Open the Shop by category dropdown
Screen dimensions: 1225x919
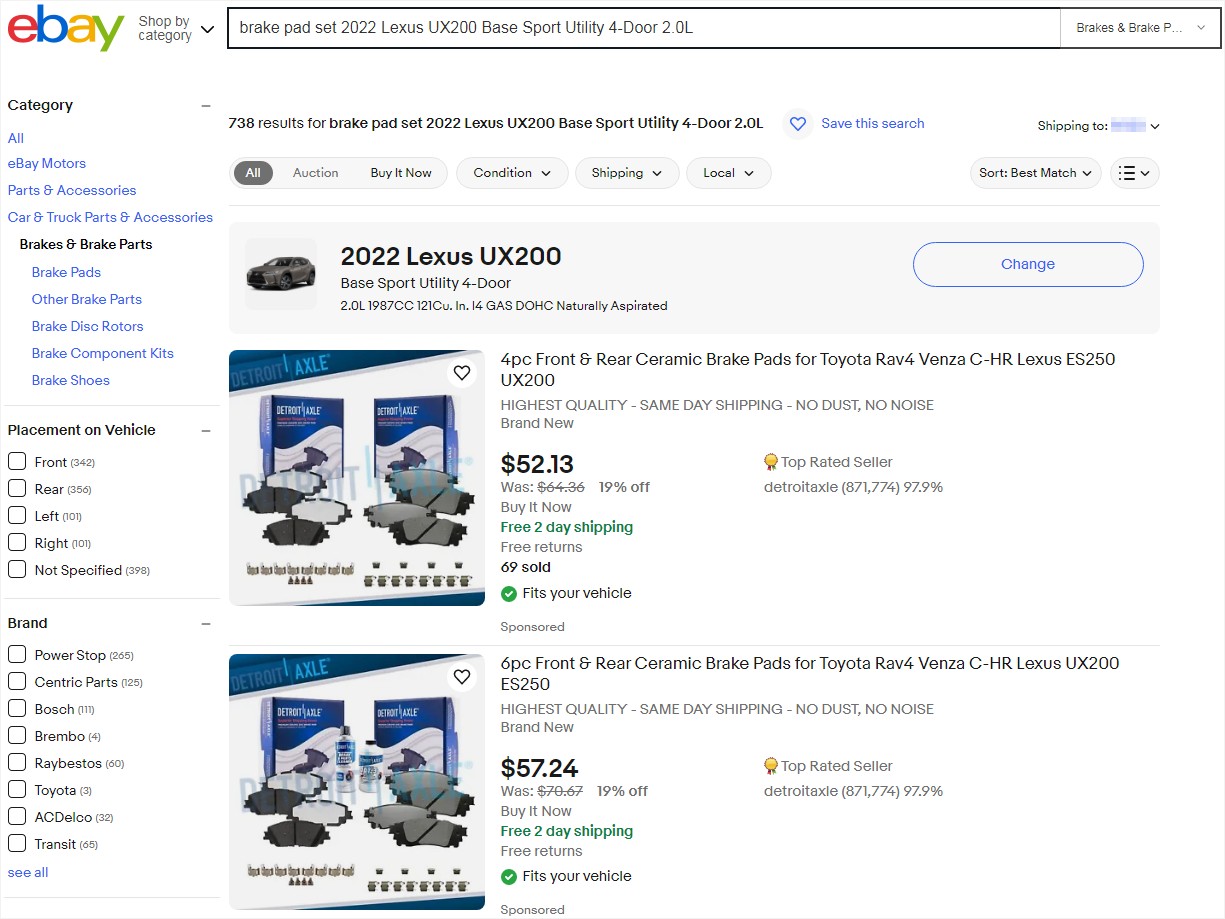(x=176, y=28)
